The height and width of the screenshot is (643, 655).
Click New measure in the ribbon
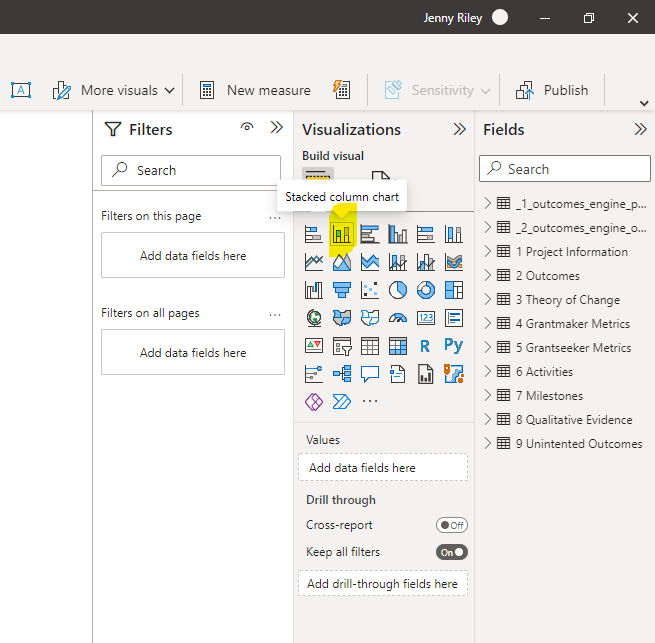coord(256,90)
